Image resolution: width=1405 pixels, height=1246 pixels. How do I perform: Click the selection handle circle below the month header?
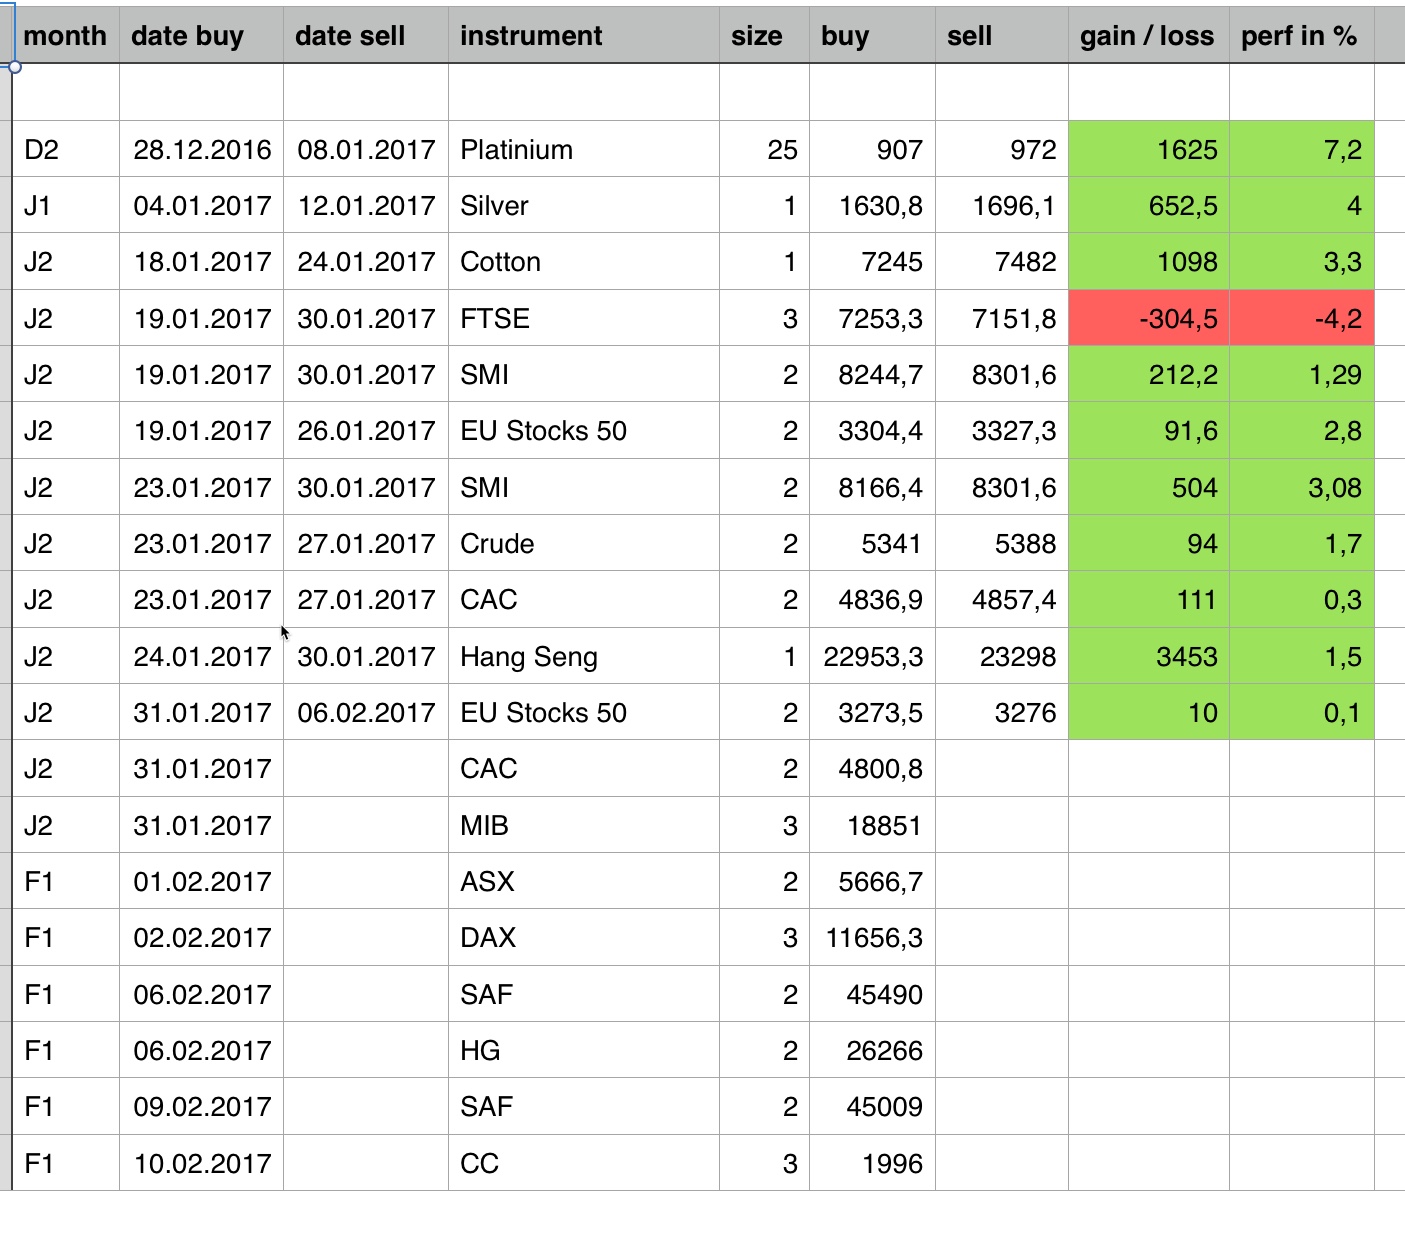[x=15, y=67]
